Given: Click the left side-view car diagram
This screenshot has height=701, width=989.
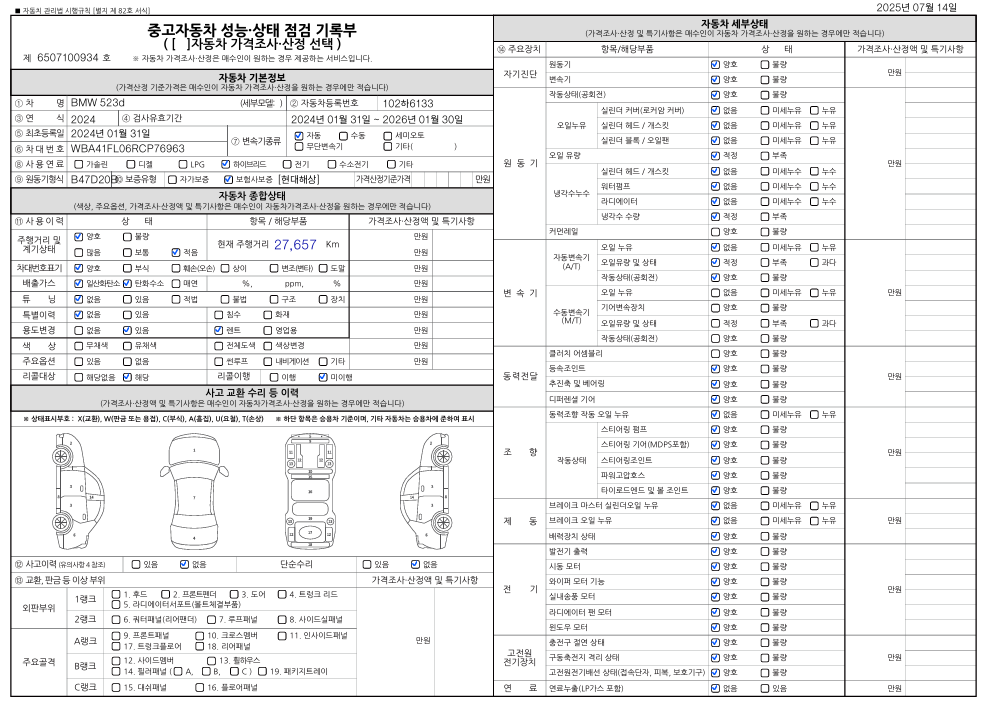Looking at the screenshot, I should [78, 491].
